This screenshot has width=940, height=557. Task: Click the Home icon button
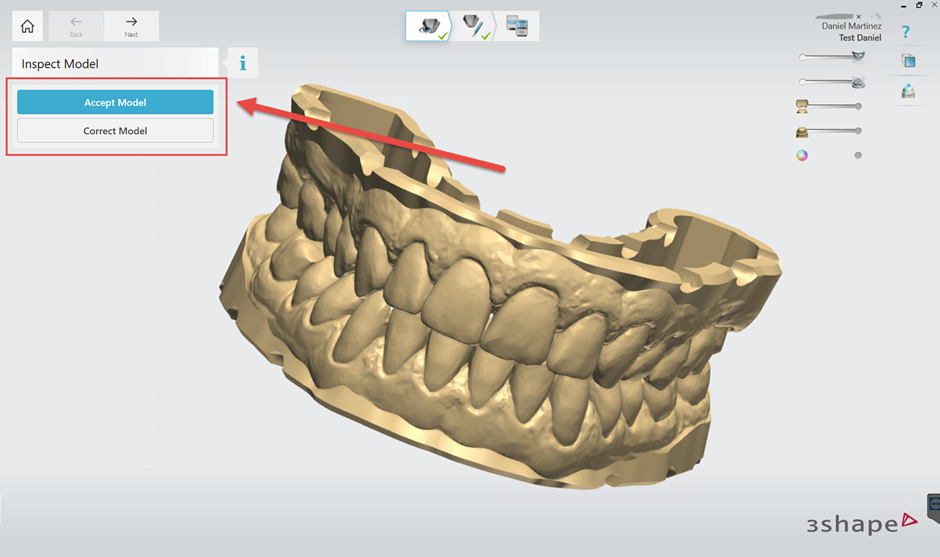pyautogui.click(x=27, y=27)
